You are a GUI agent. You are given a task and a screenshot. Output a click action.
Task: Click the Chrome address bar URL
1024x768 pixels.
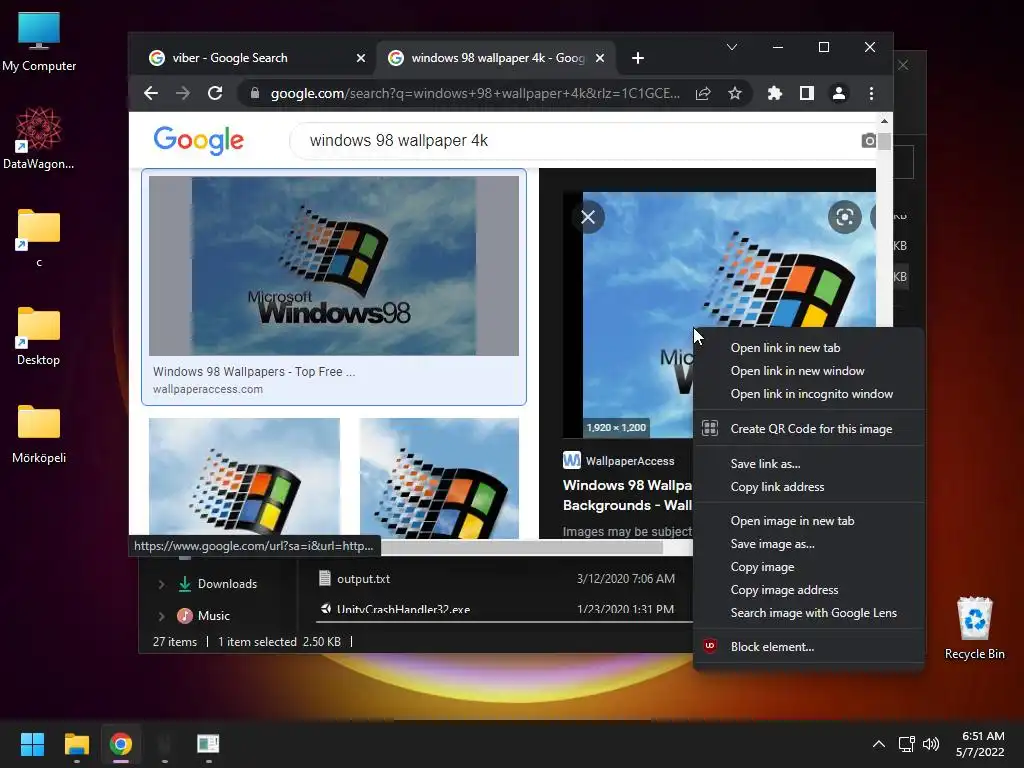475,93
